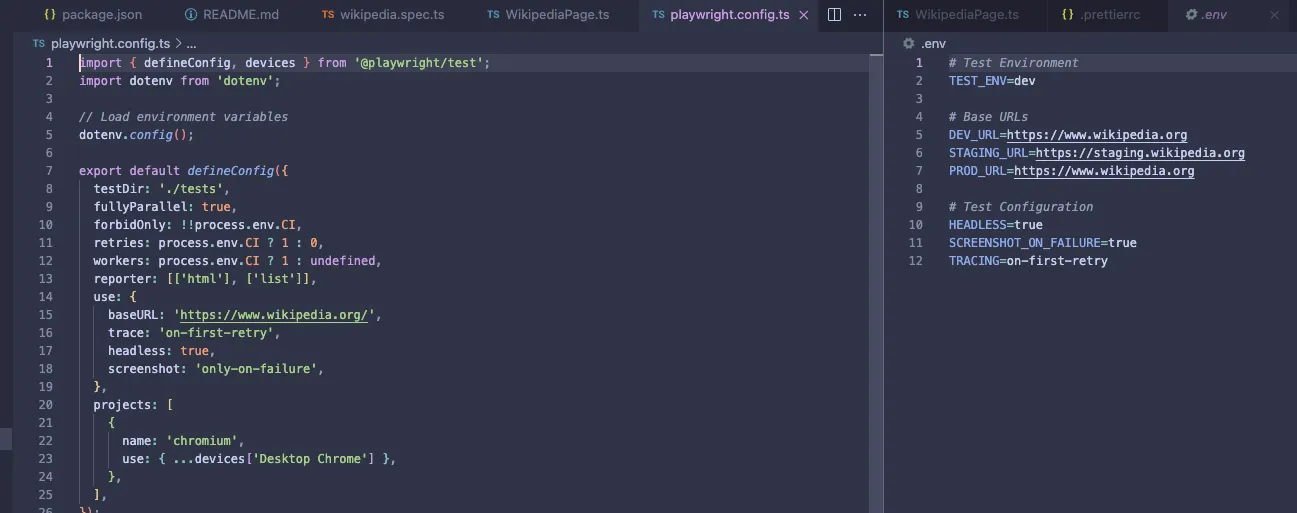Click the package.json file type icon

[50, 15]
